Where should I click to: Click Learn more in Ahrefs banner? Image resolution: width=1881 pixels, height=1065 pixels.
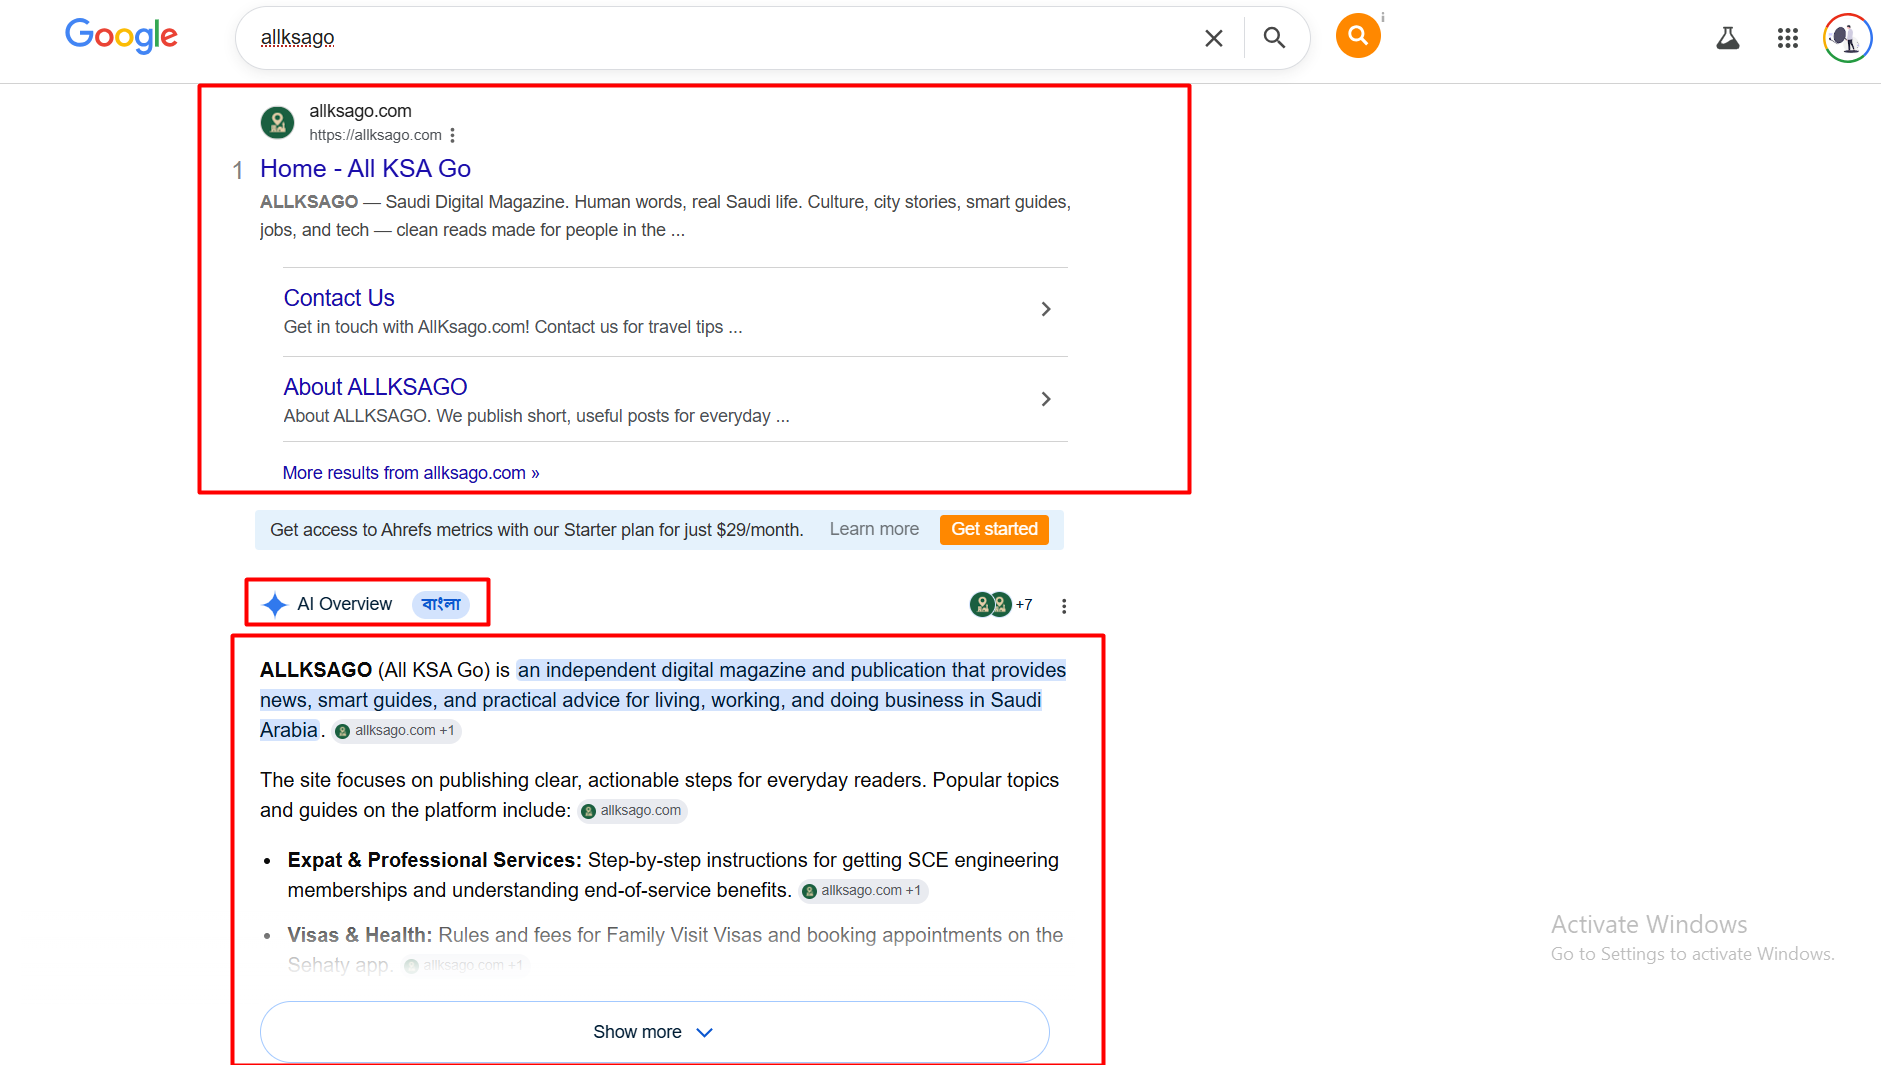pos(874,529)
